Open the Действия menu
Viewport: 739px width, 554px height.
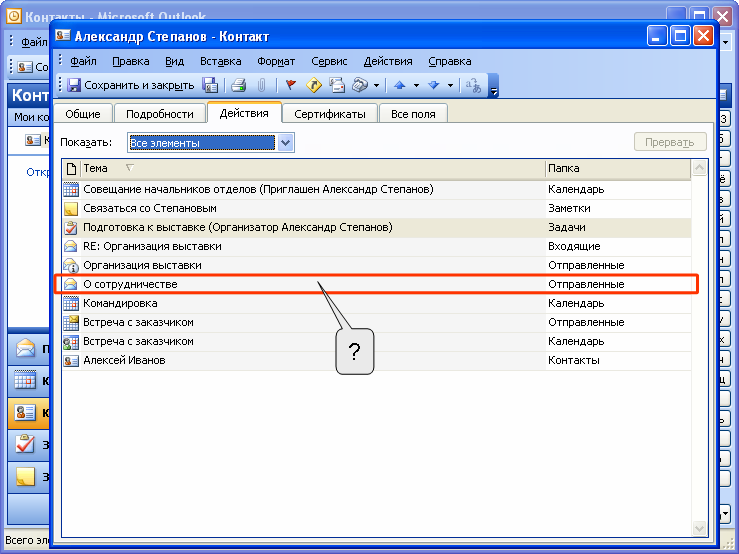coord(388,61)
